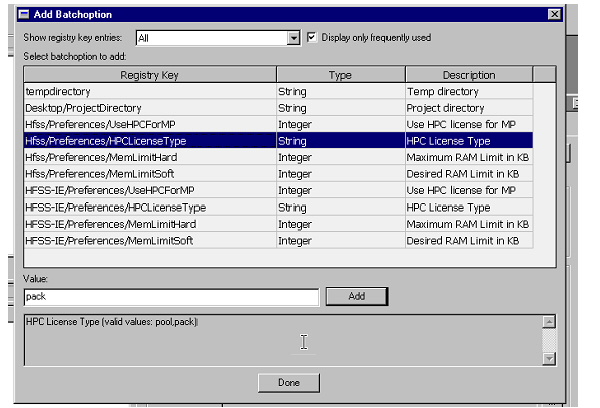600x408 pixels.
Task: Click Desired RAM Limit description of HFSS-IE MemLimitSoft
Action: click(469, 240)
